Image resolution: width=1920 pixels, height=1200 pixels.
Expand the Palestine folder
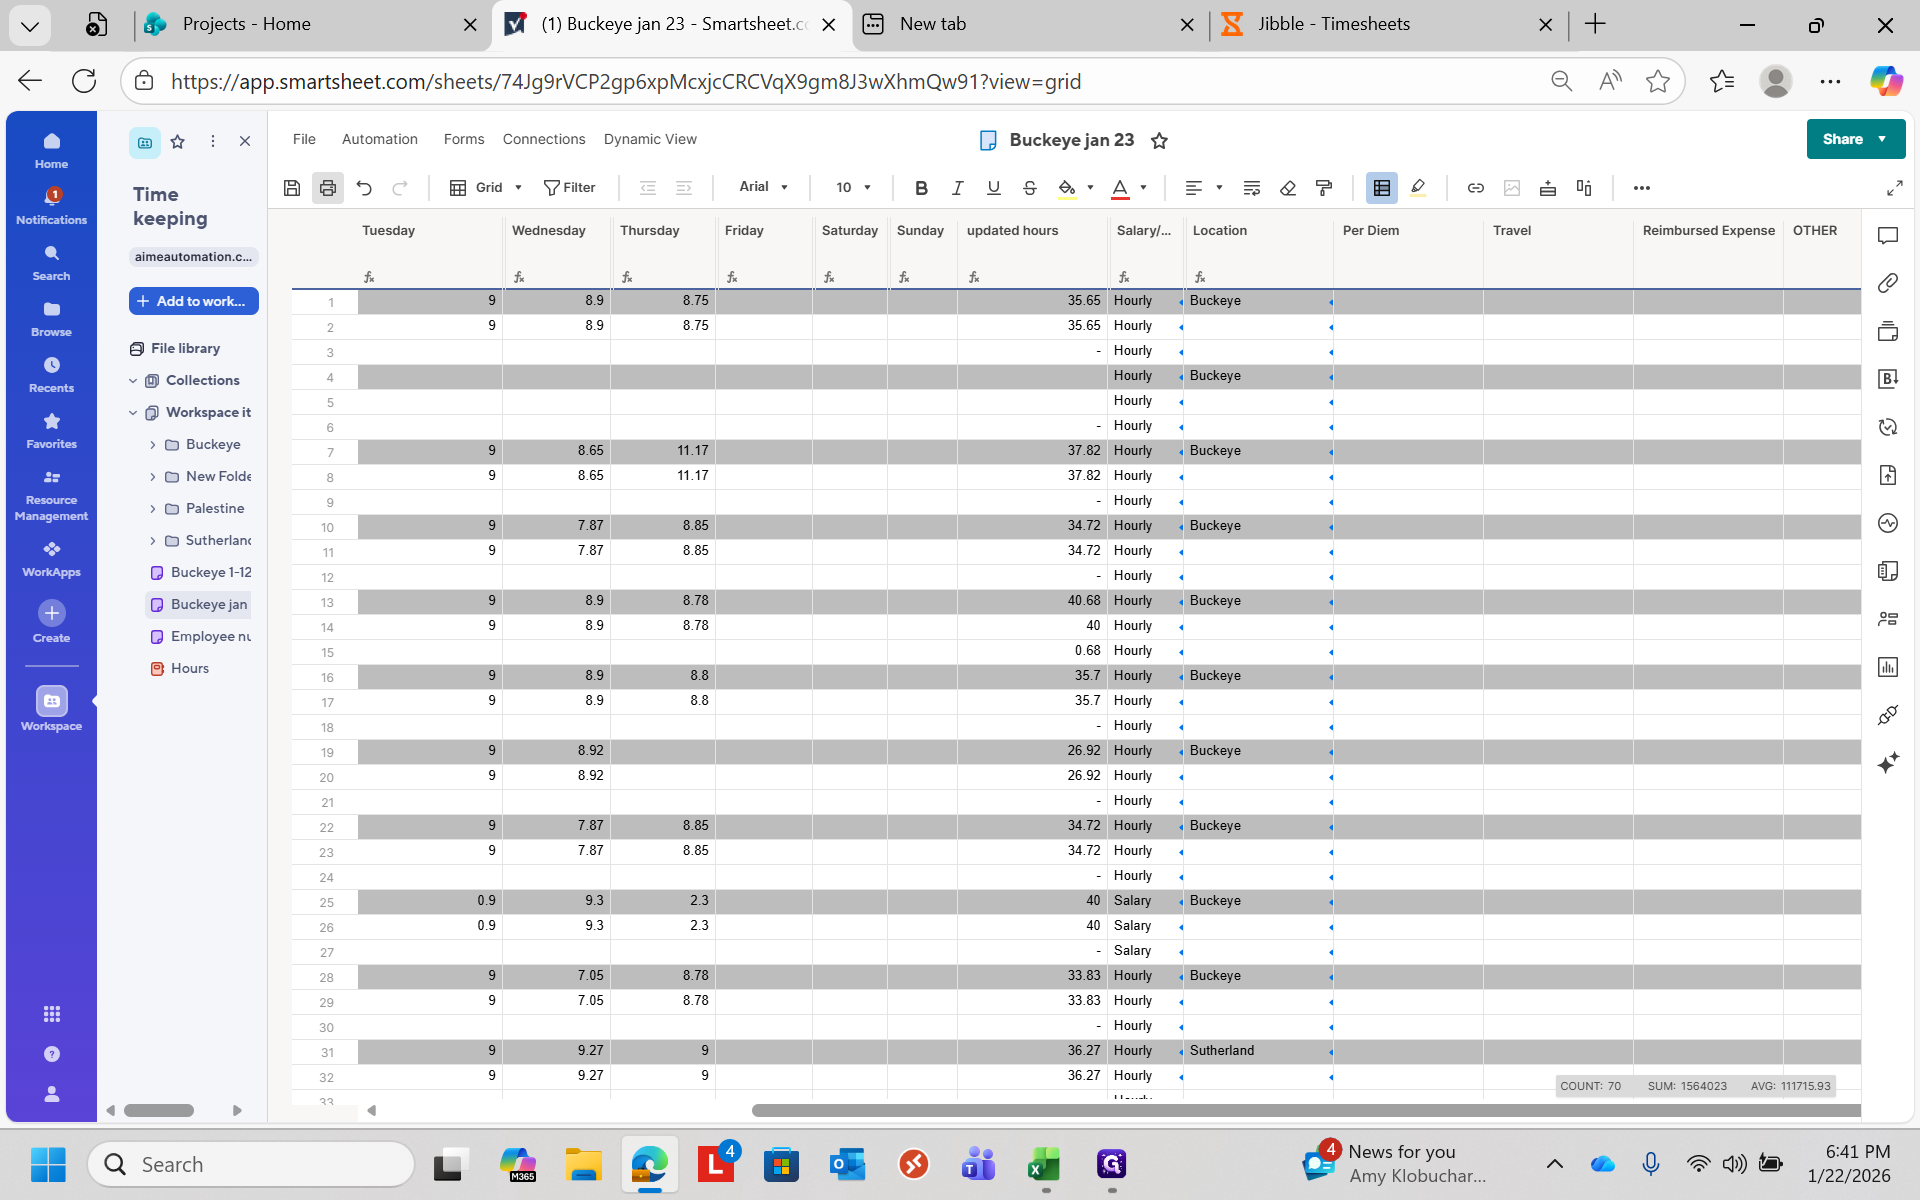(153, 509)
